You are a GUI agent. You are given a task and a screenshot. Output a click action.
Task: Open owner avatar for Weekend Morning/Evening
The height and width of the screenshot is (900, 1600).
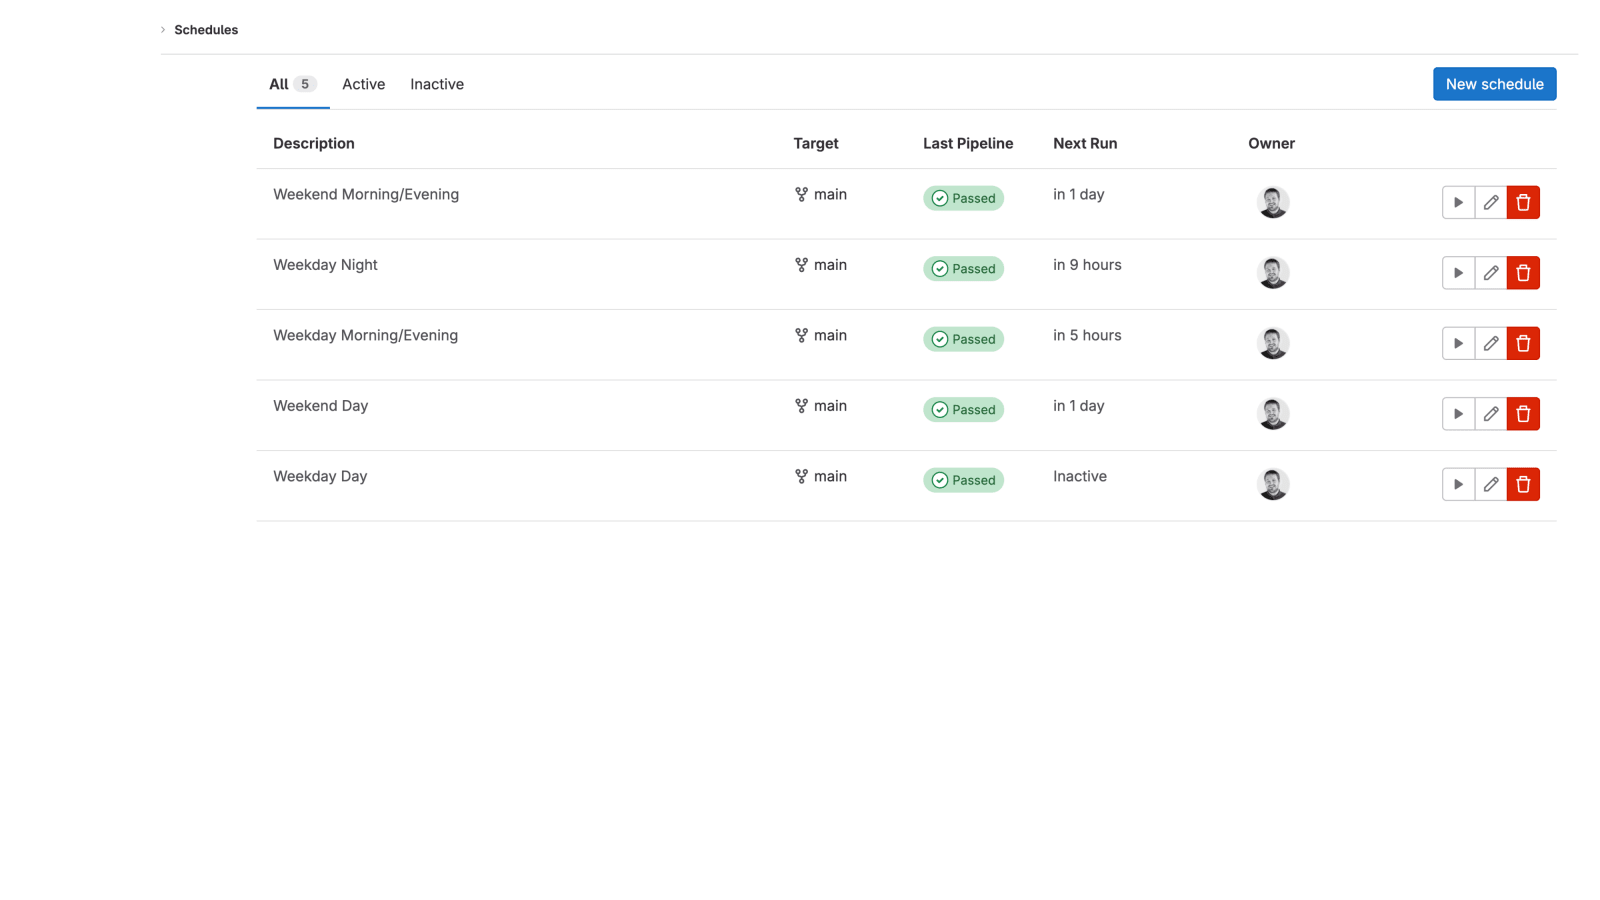pos(1273,202)
